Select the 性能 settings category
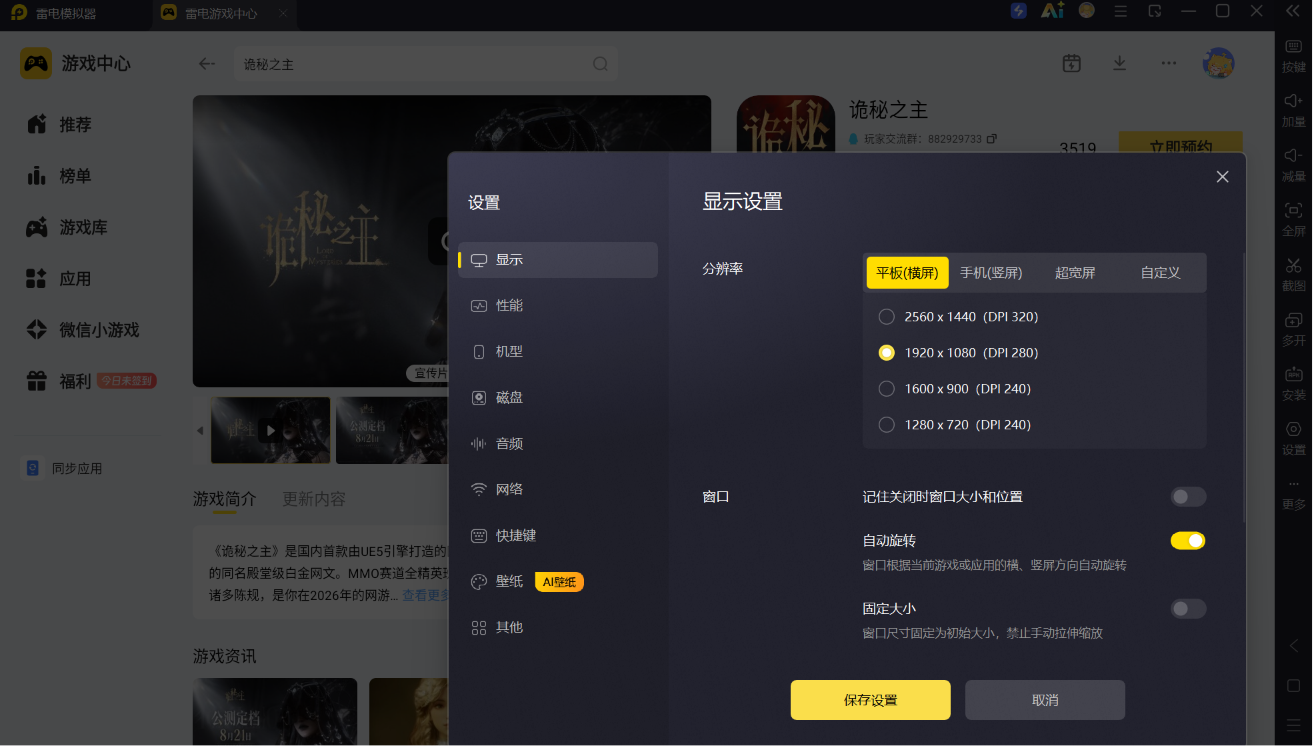 [x=558, y=305]
